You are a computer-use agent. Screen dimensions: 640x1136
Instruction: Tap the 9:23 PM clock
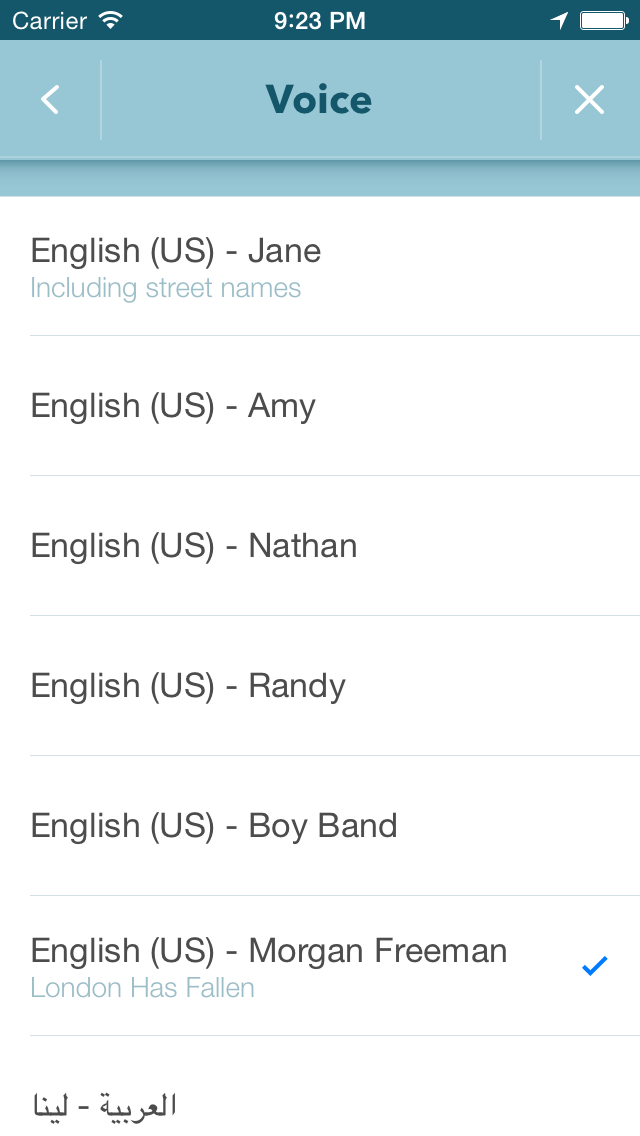coord(319,20)
